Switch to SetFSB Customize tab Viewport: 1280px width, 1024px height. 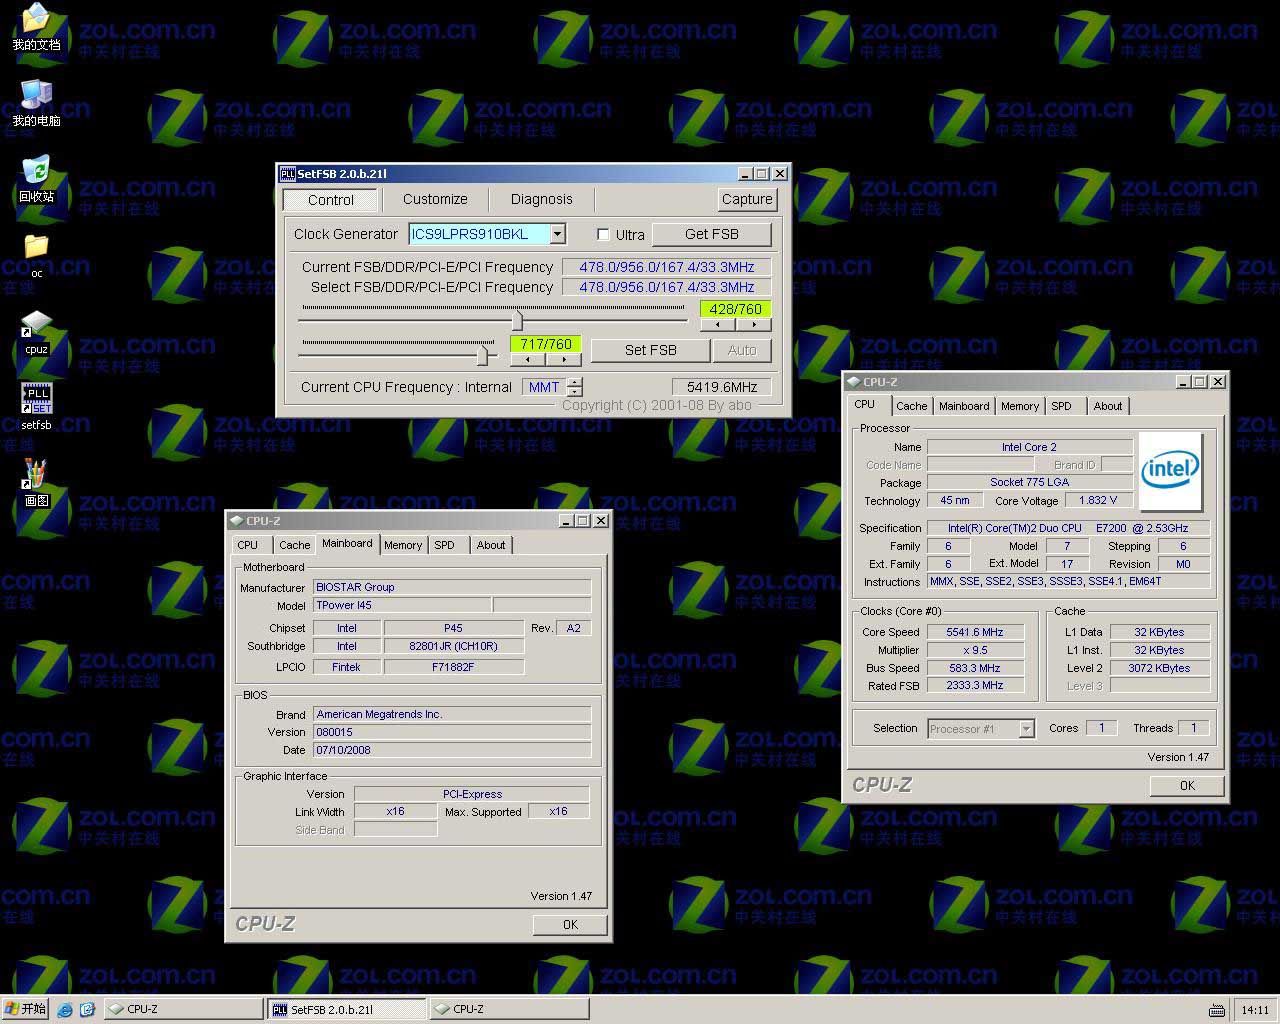pos(435,199)
